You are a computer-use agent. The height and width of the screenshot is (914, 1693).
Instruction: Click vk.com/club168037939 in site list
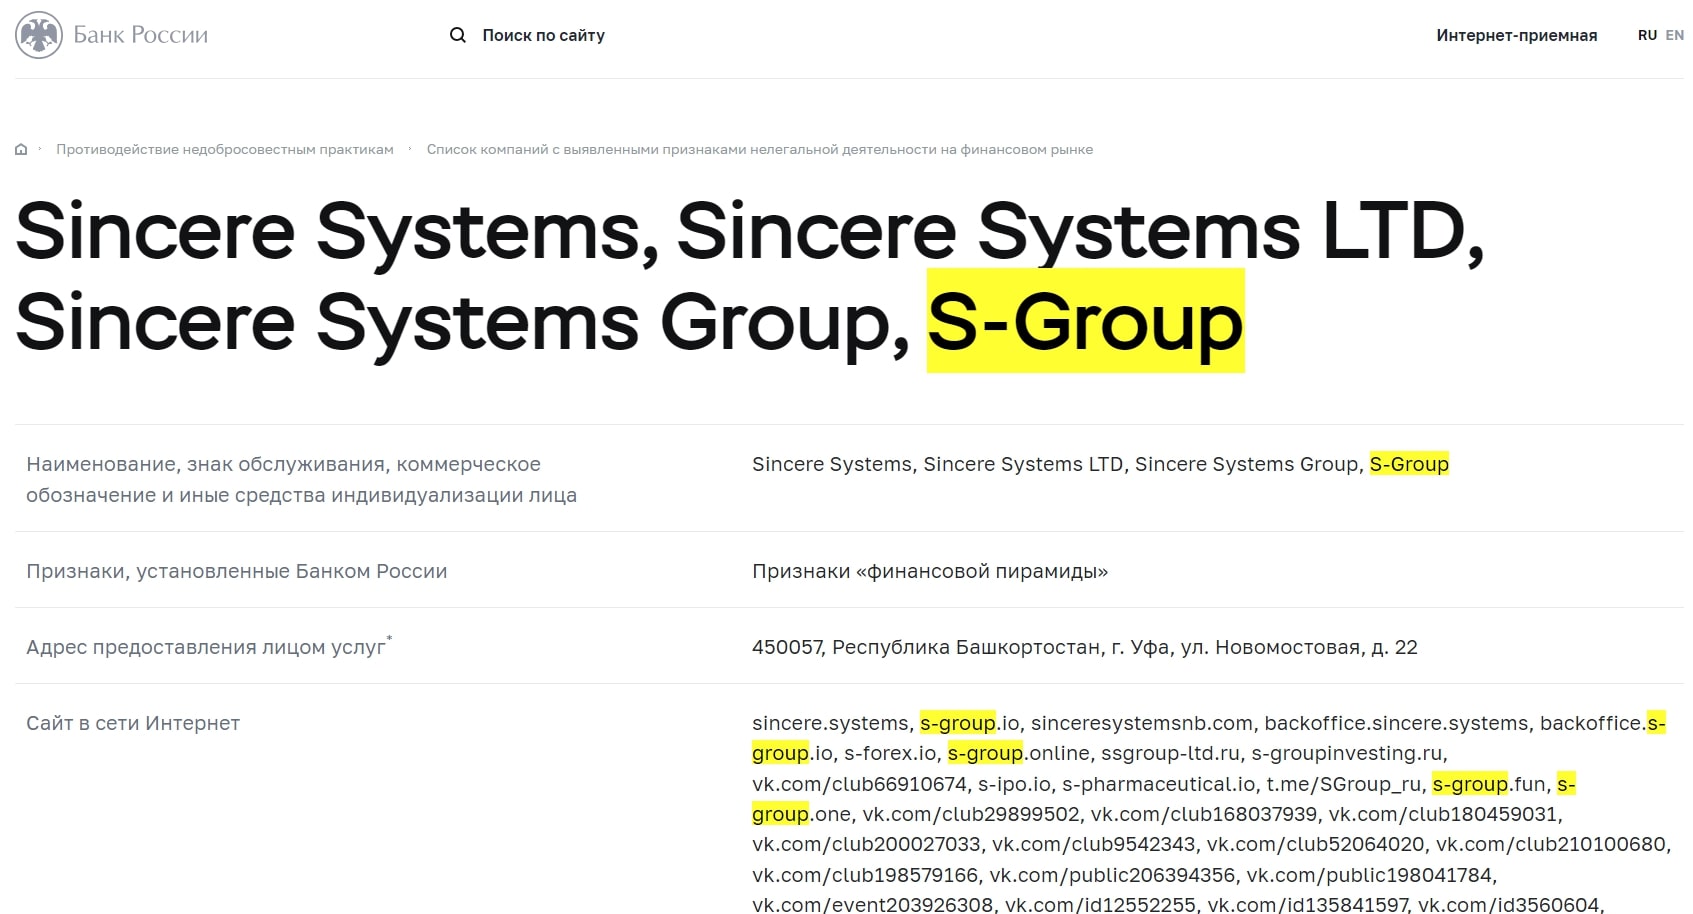(x=1204, y=814)
